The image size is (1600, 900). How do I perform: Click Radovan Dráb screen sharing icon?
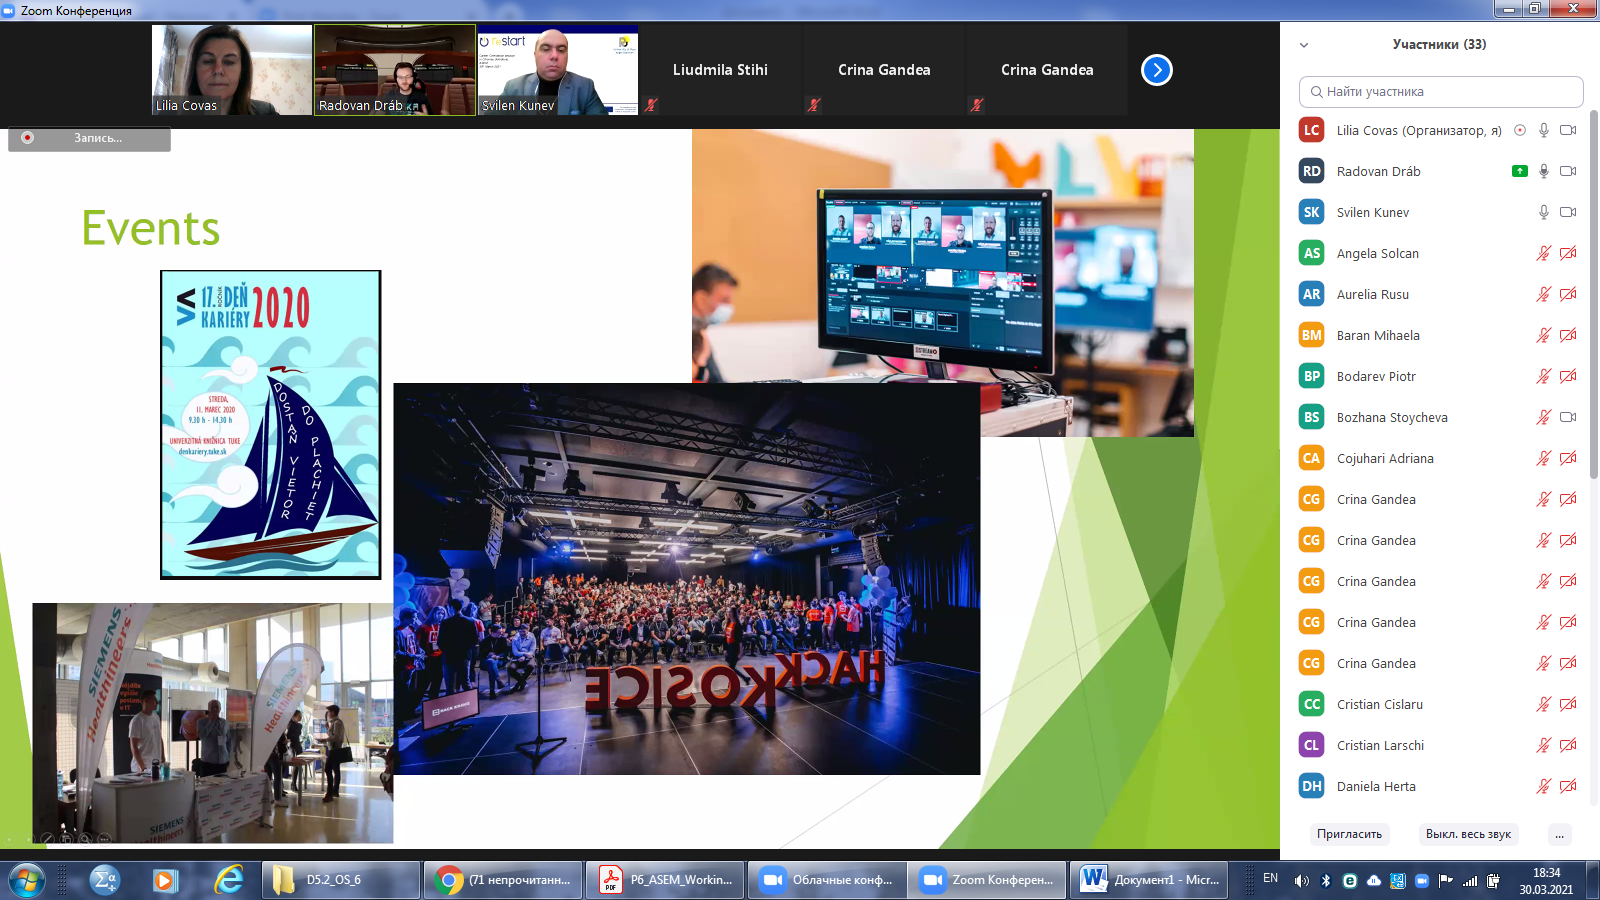pos(1520,171)
